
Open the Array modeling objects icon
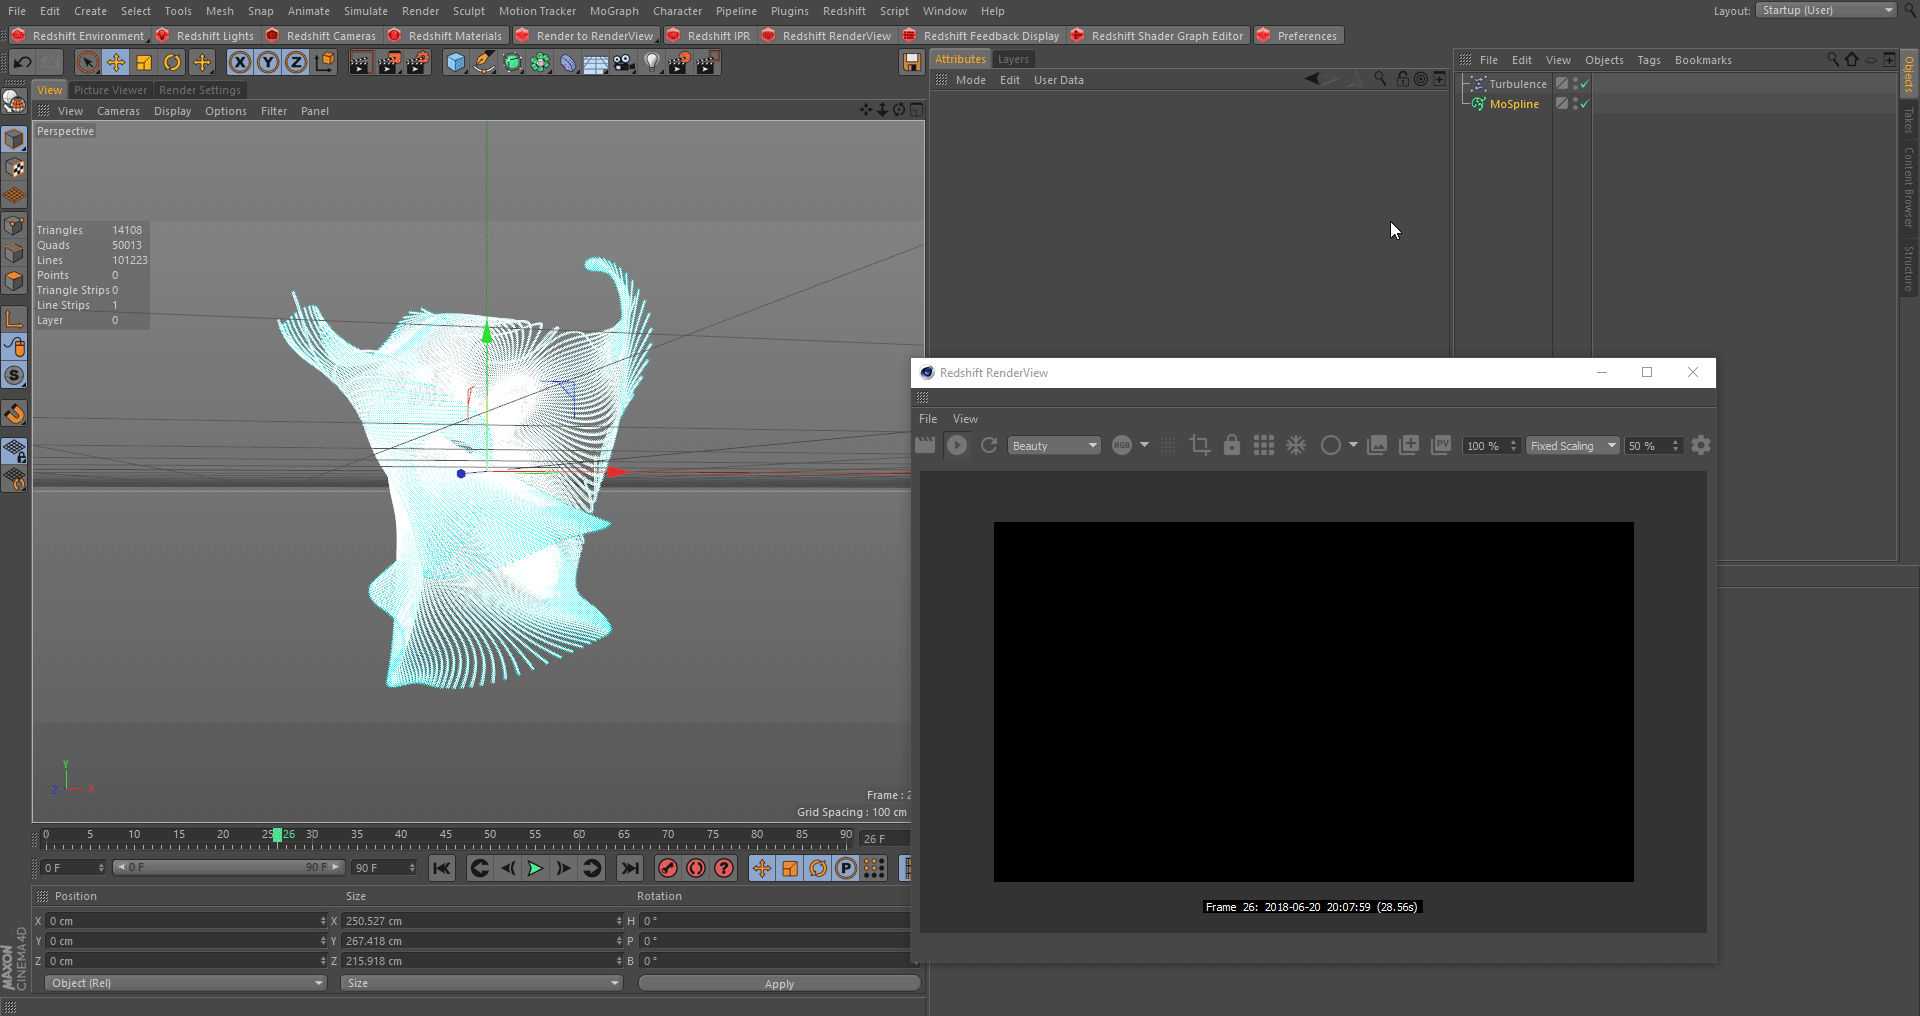tap(540, 63)
